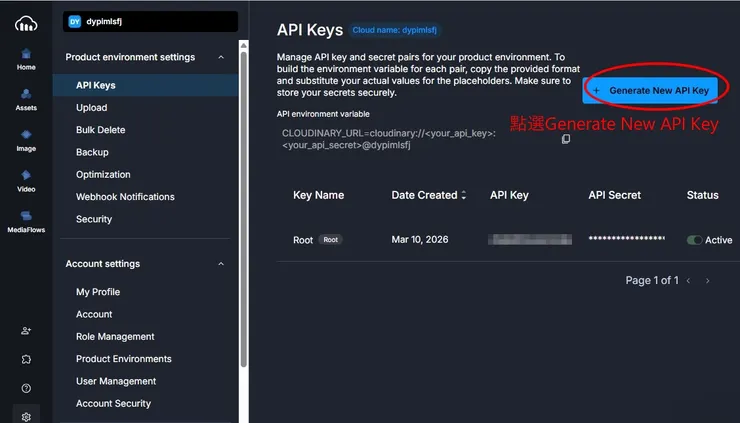Open the Video section icon

click(x=26, y=175)
